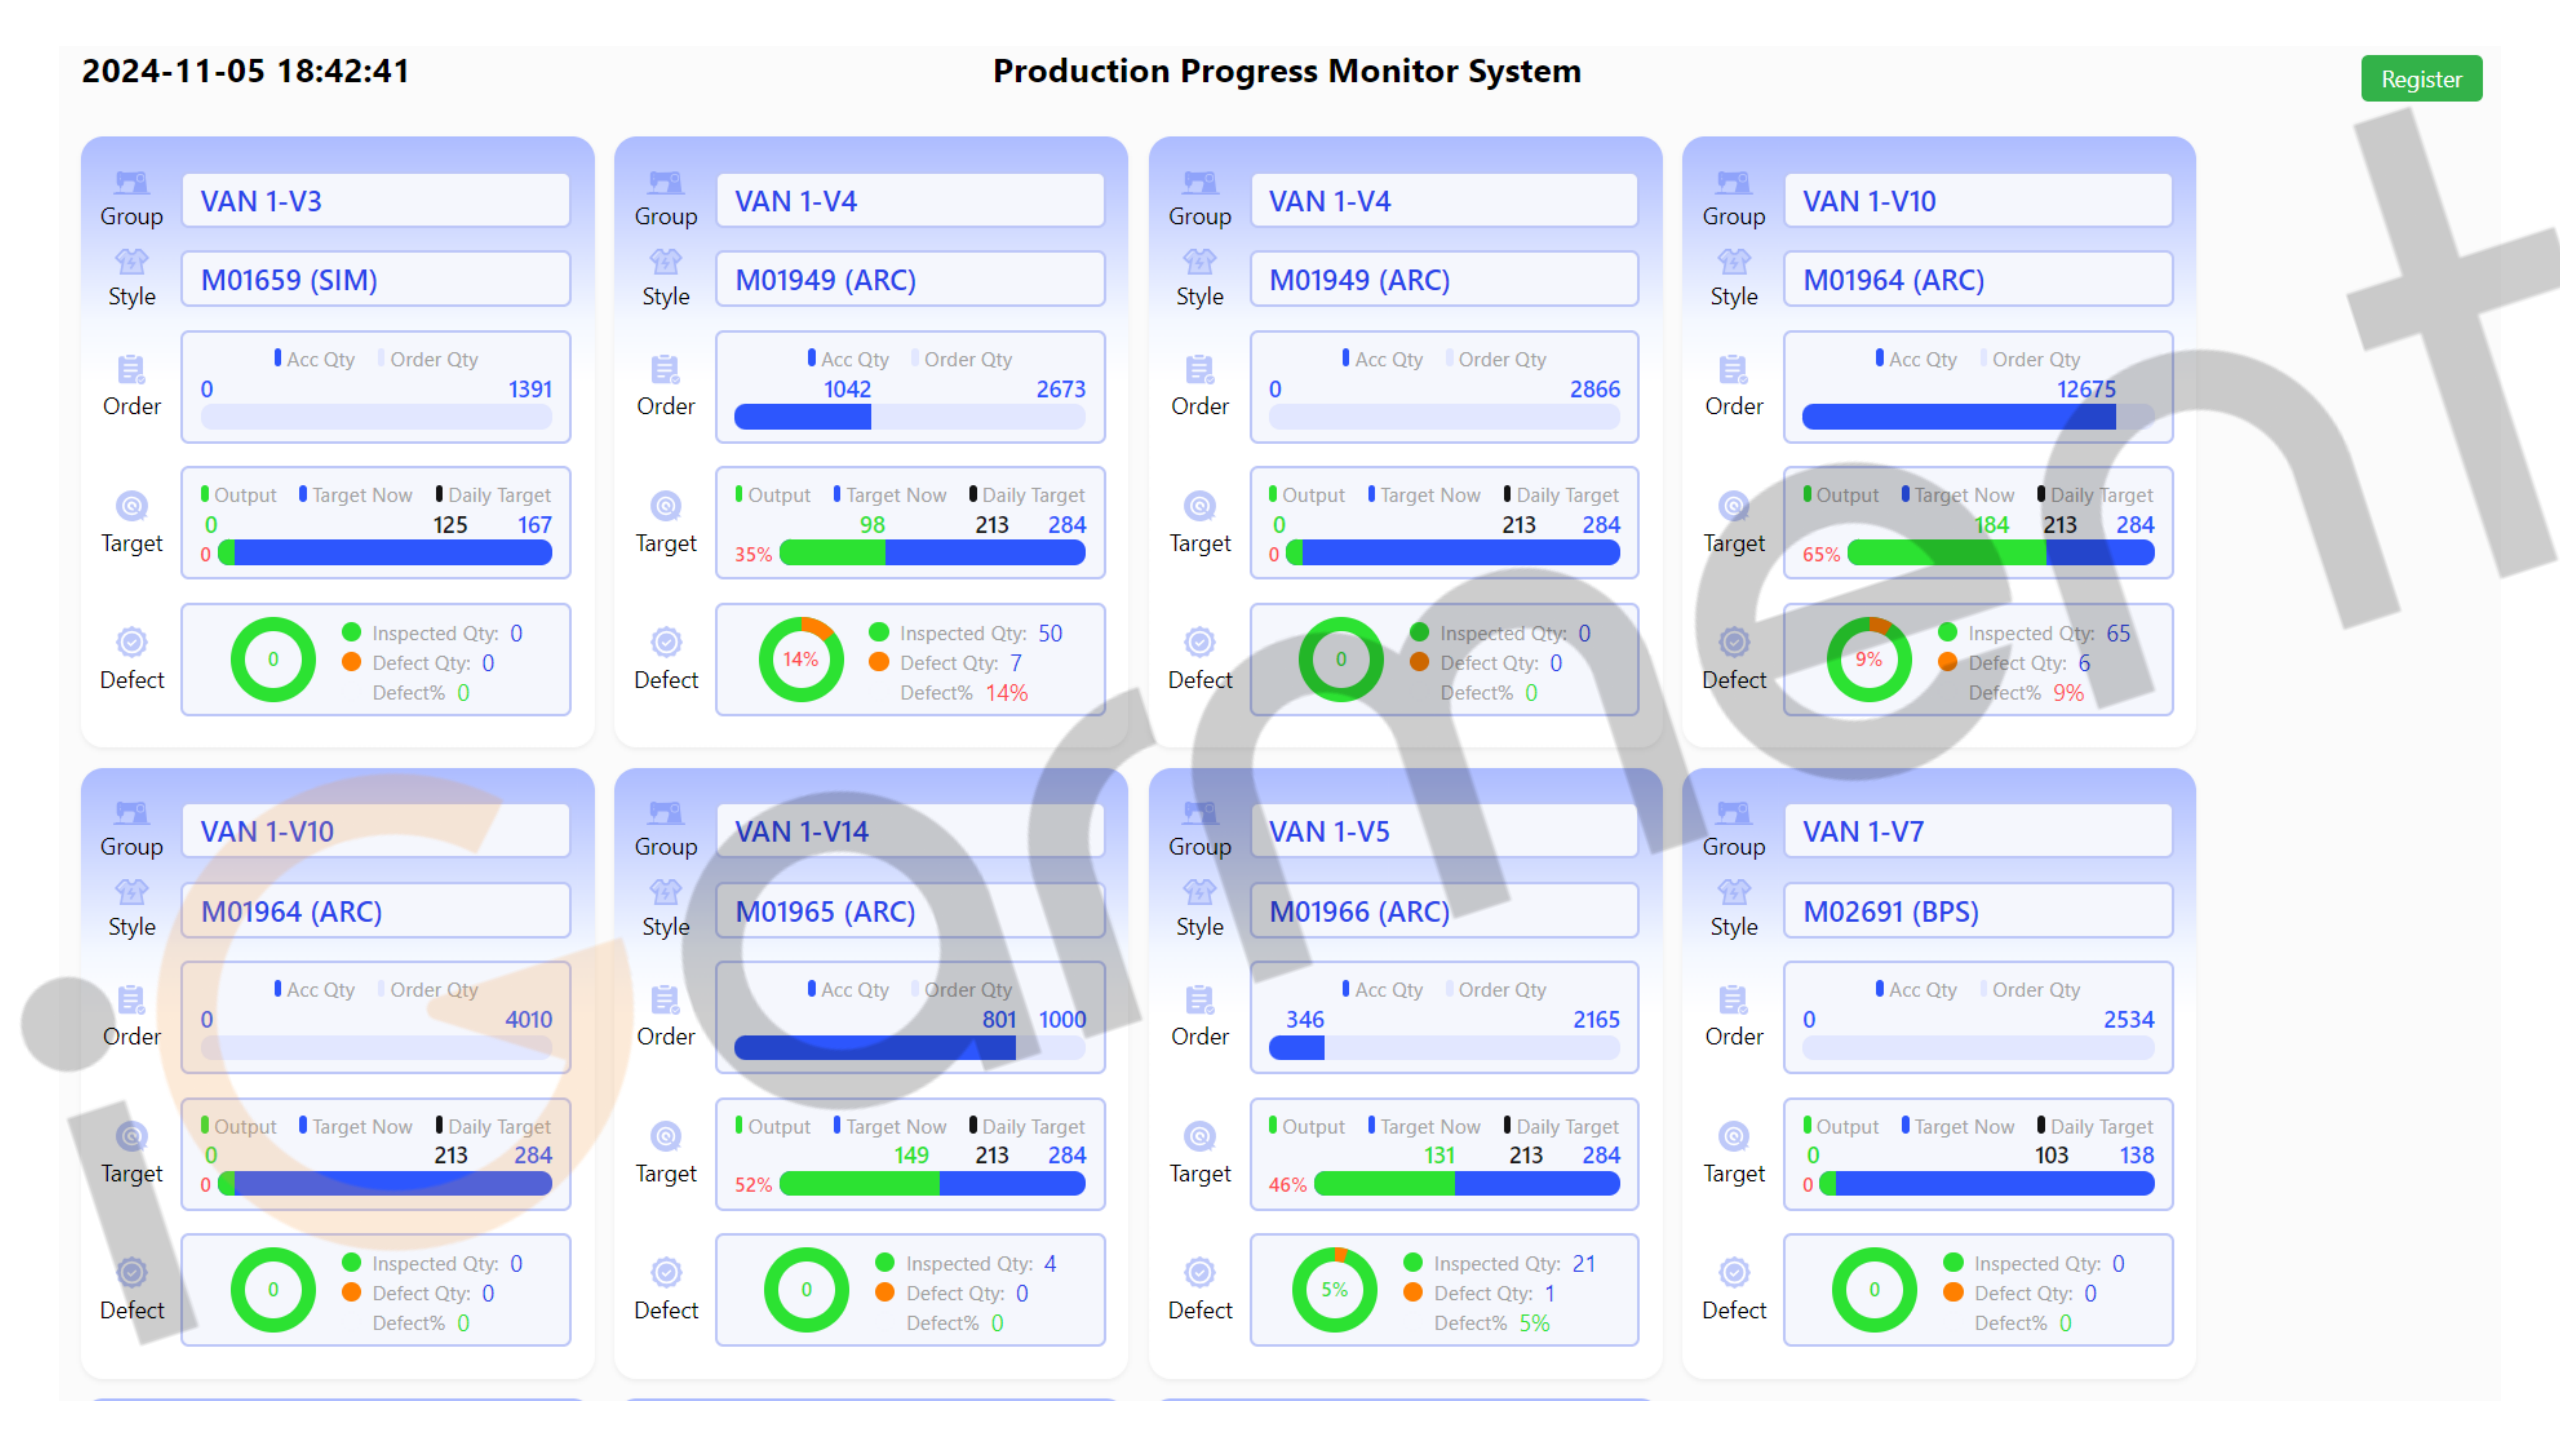The image size is (2560, 1440).
Task: Click the Style shirt icon in VAN 1-V10 M01964 top card
Action: point(1733,263)
